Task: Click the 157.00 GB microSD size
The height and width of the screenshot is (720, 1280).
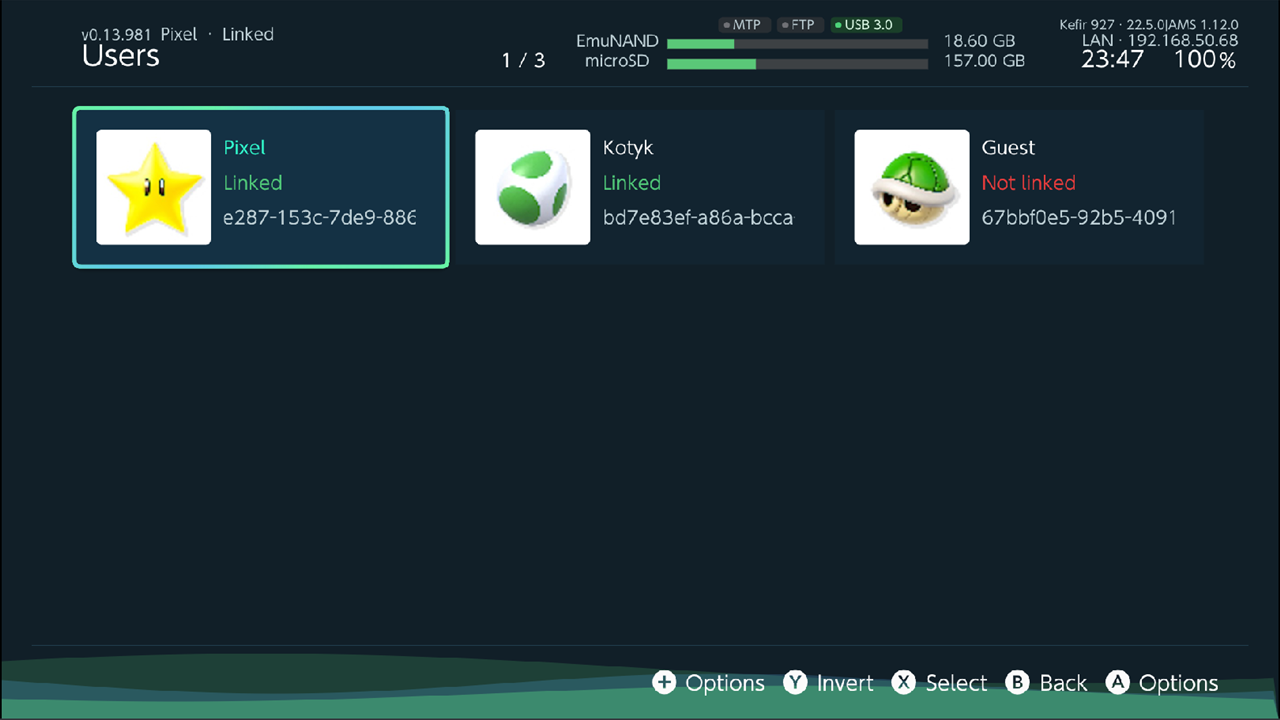Action: click(985, 61)
